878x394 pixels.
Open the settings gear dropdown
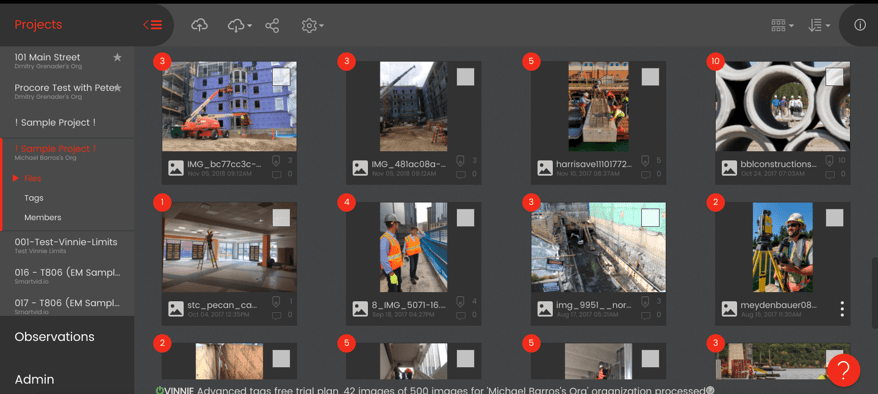(x=312, y=25)
